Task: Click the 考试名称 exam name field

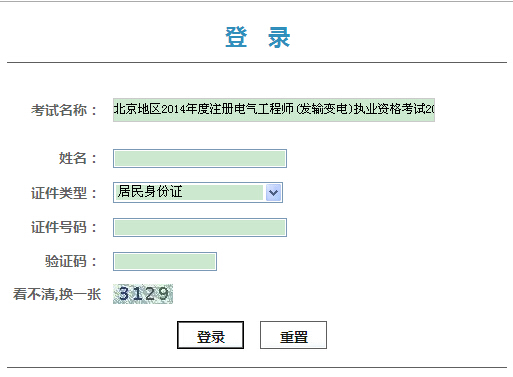Action: click(274, 110)
